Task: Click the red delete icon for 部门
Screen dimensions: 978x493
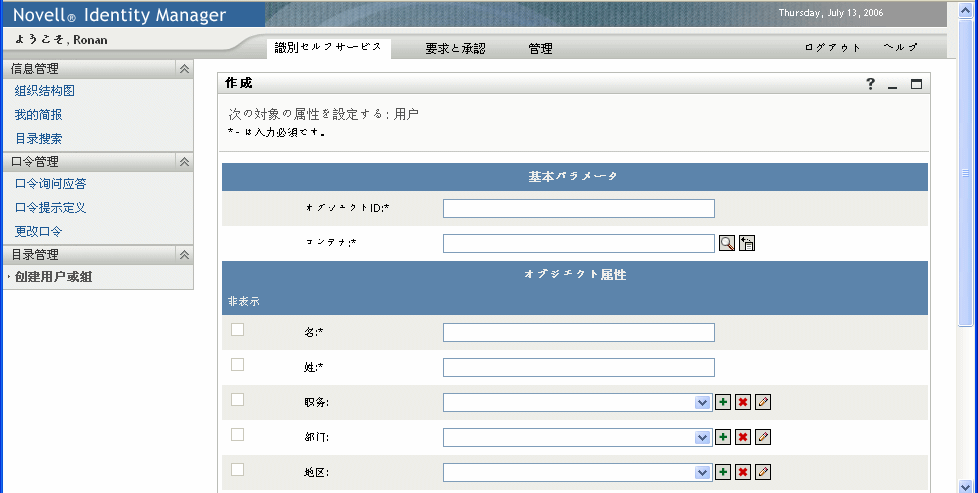Action: pos(743,437)
